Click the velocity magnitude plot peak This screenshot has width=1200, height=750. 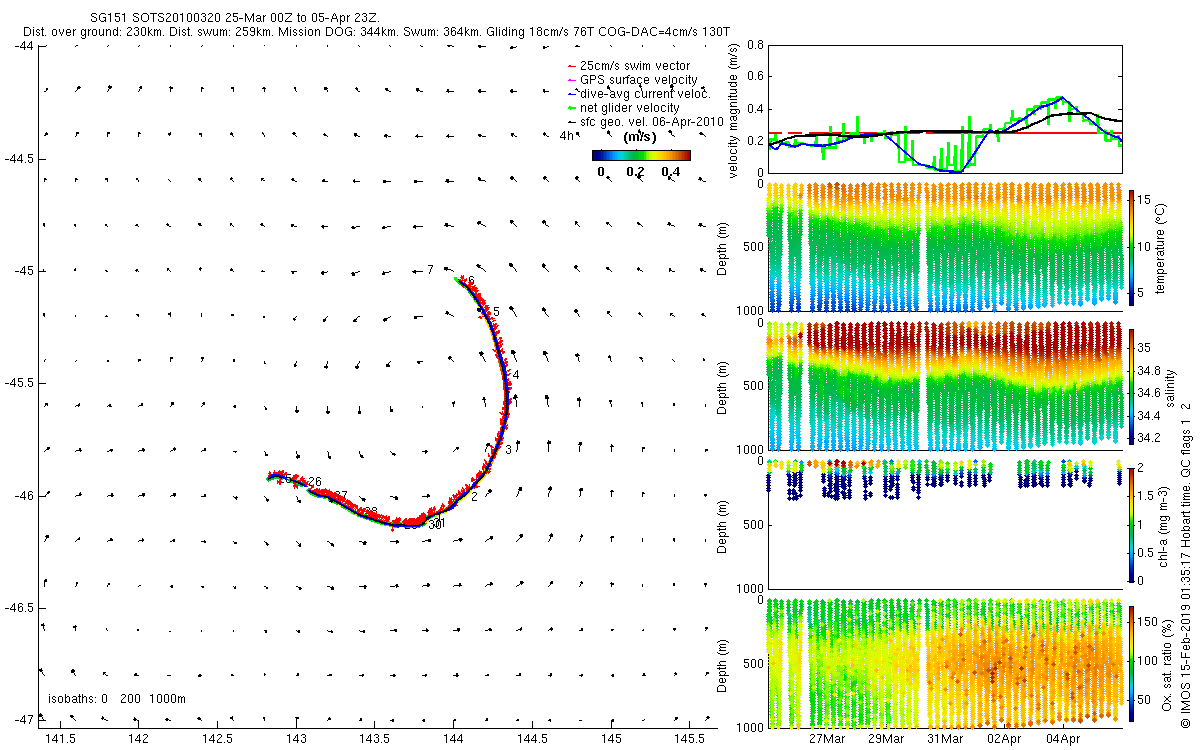click(x=1061, y=98)
